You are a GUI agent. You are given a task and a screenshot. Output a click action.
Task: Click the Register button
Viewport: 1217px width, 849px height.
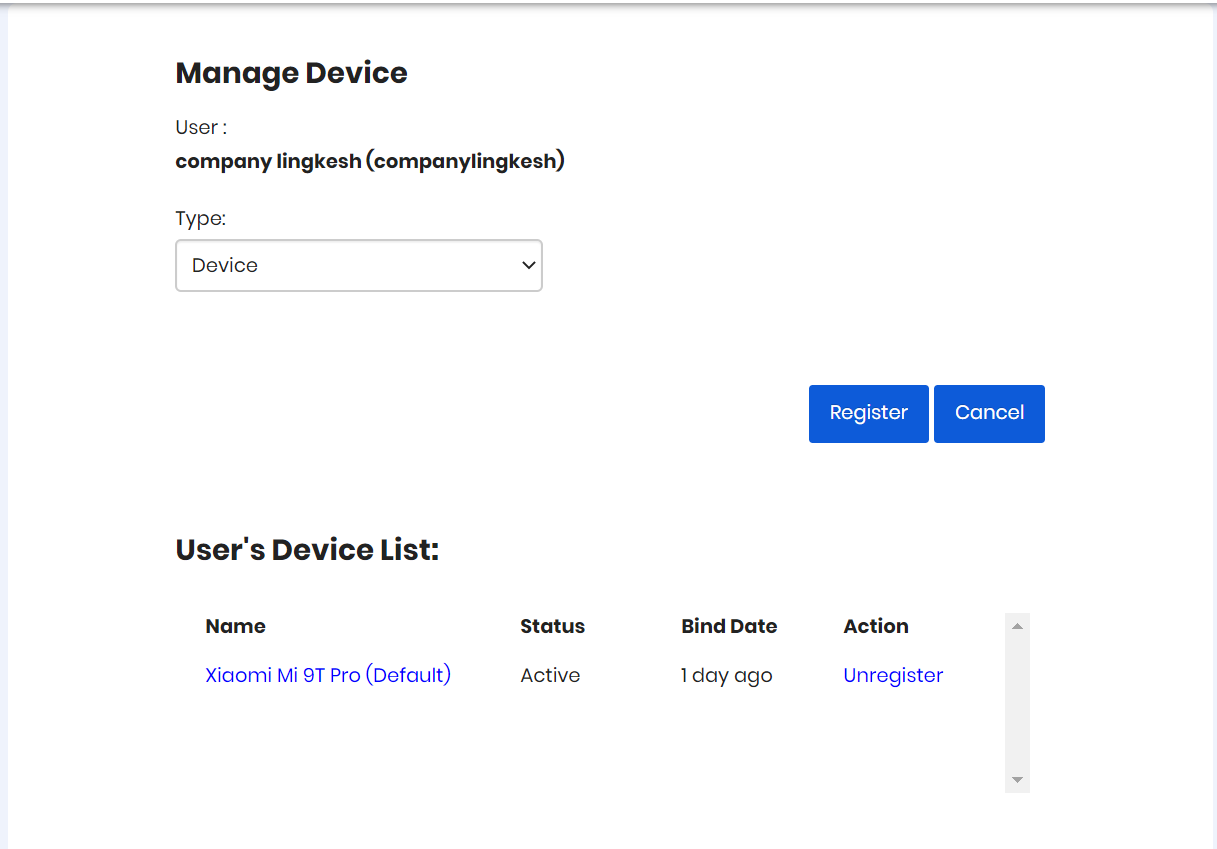(x=867, y=413)
